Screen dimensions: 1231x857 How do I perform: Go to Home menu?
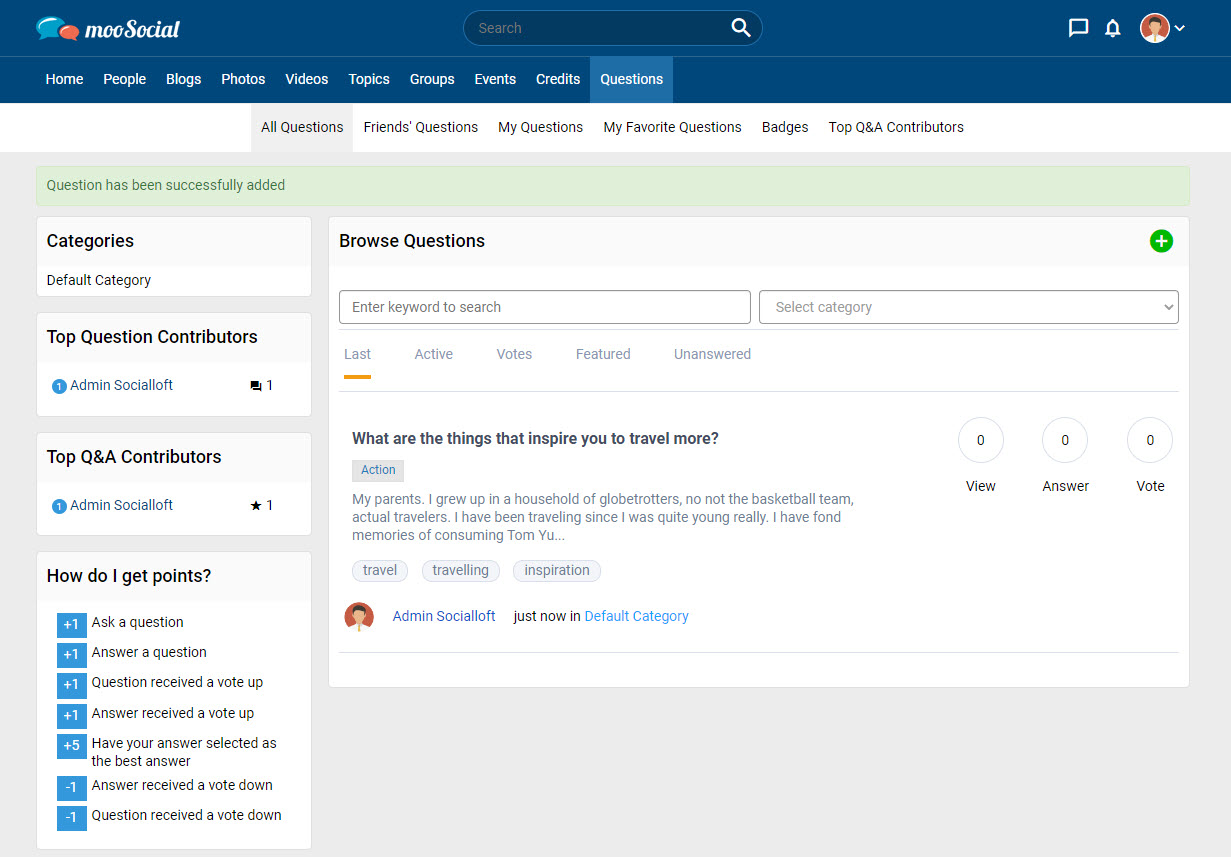[x=64, y=79]
